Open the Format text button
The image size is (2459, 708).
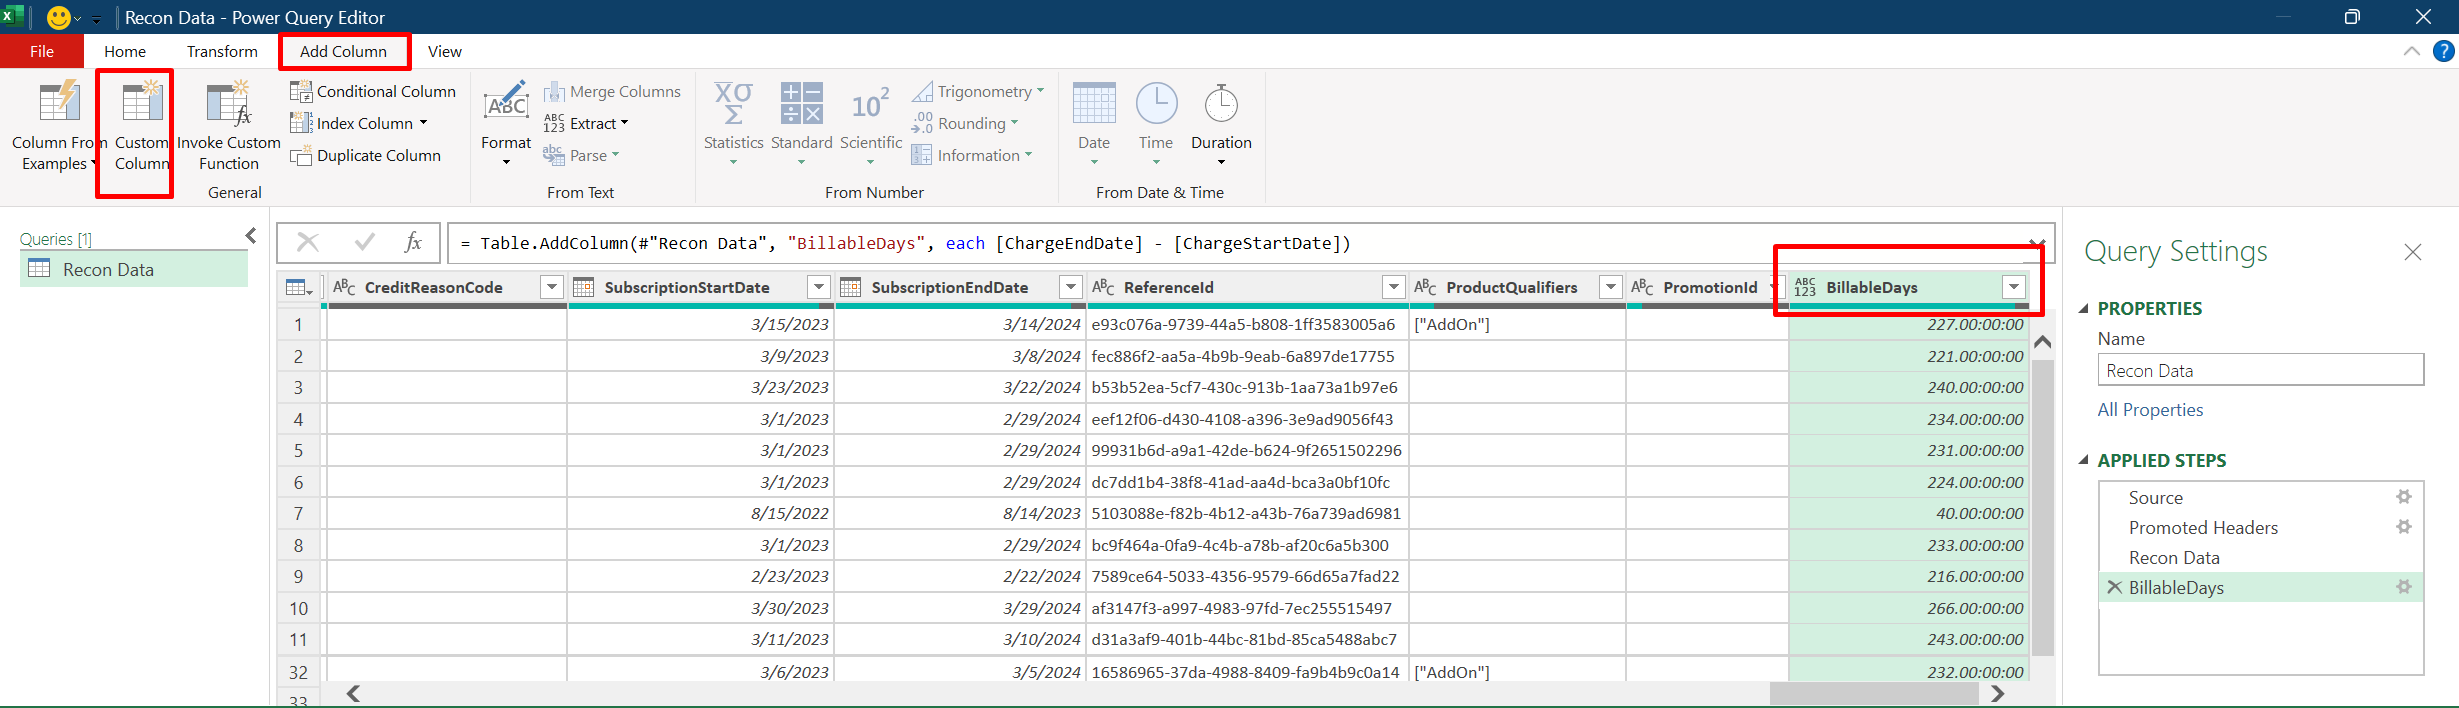click(x=506, y=123)
